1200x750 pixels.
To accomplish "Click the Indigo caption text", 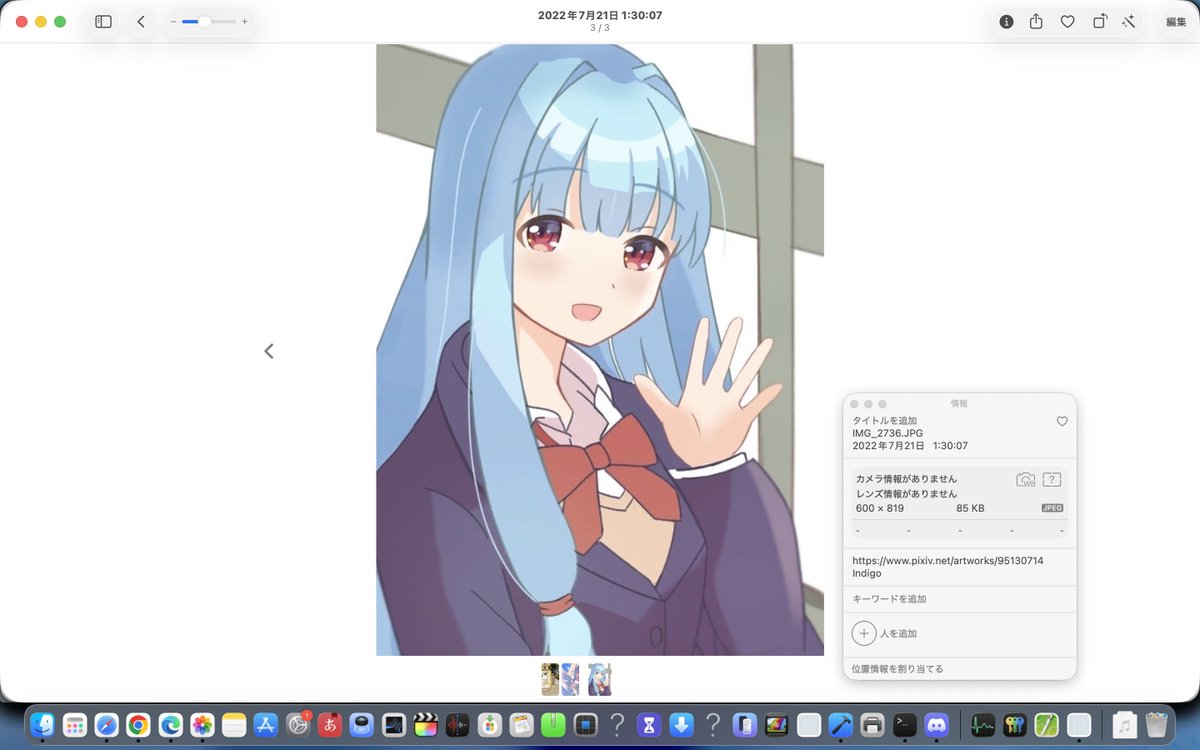I will tap(867, 574).
